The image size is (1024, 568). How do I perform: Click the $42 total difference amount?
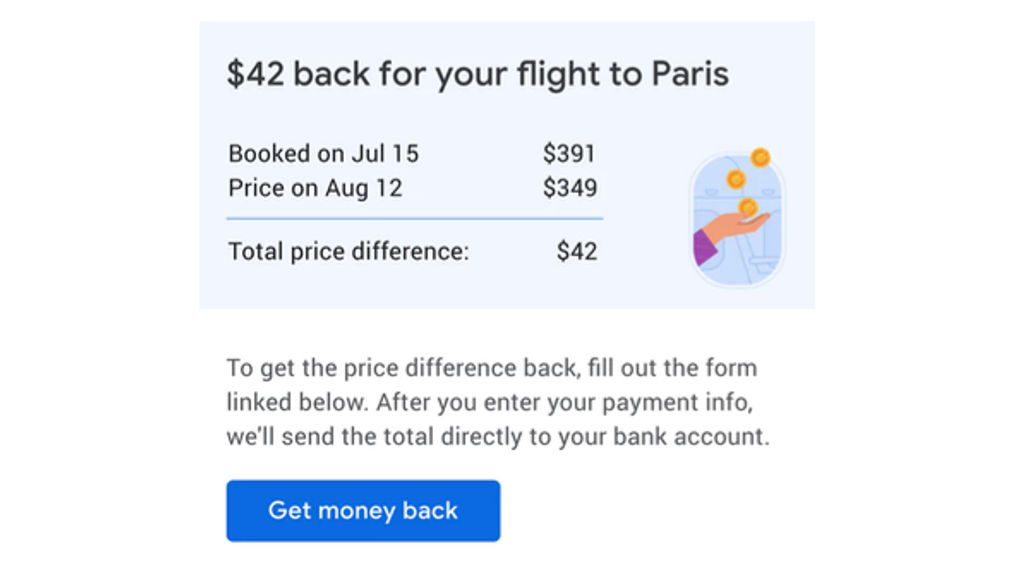point(577,251)
